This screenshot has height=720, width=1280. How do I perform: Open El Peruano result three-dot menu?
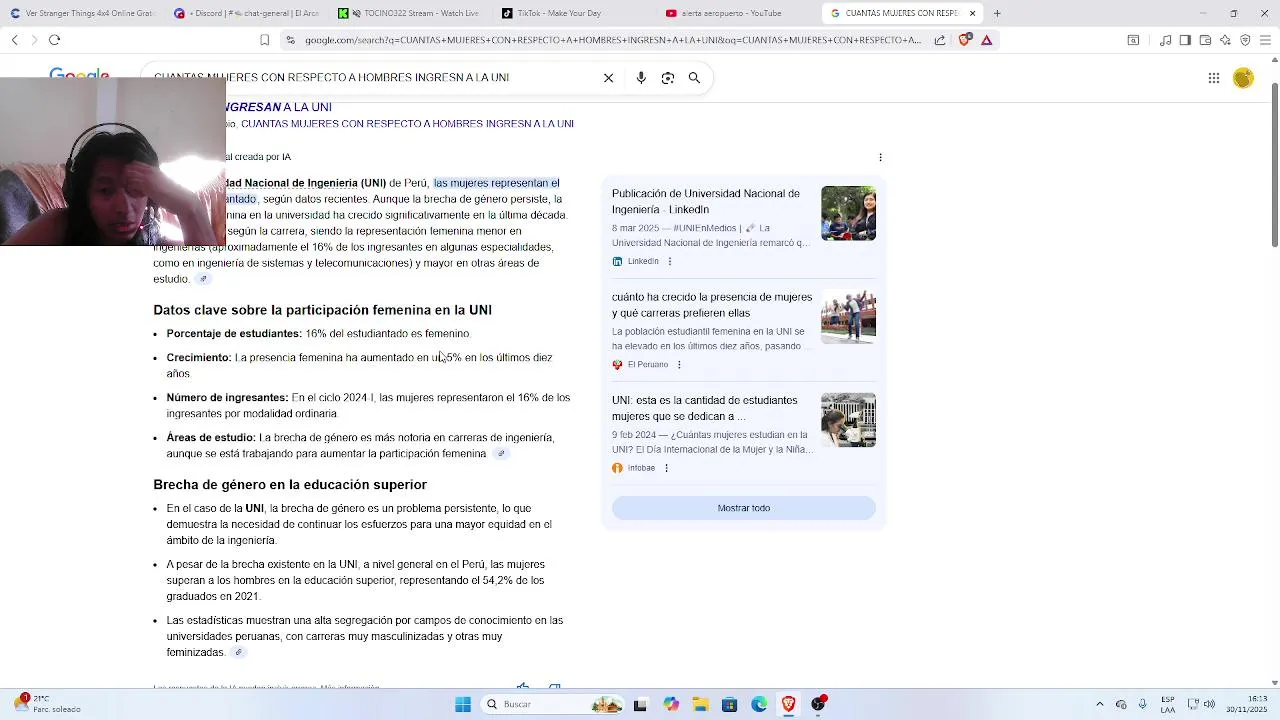(x=679, y=364)
